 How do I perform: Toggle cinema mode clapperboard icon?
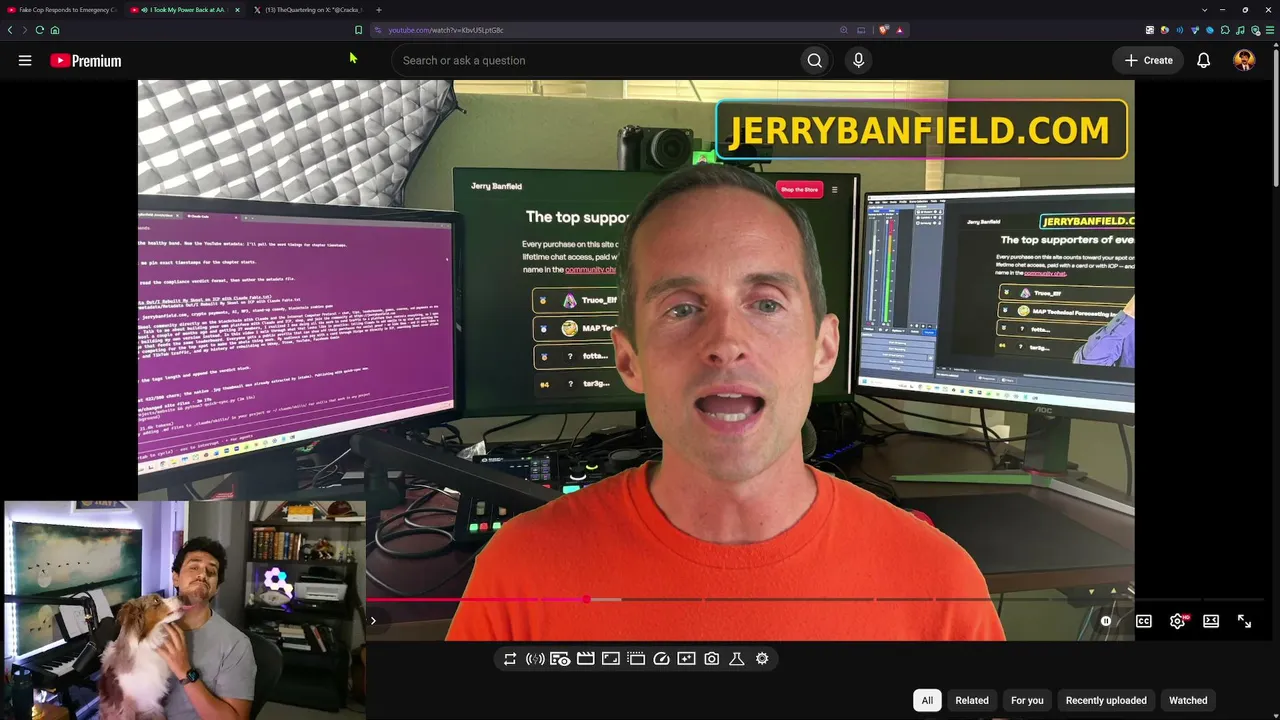coord(586,658)
